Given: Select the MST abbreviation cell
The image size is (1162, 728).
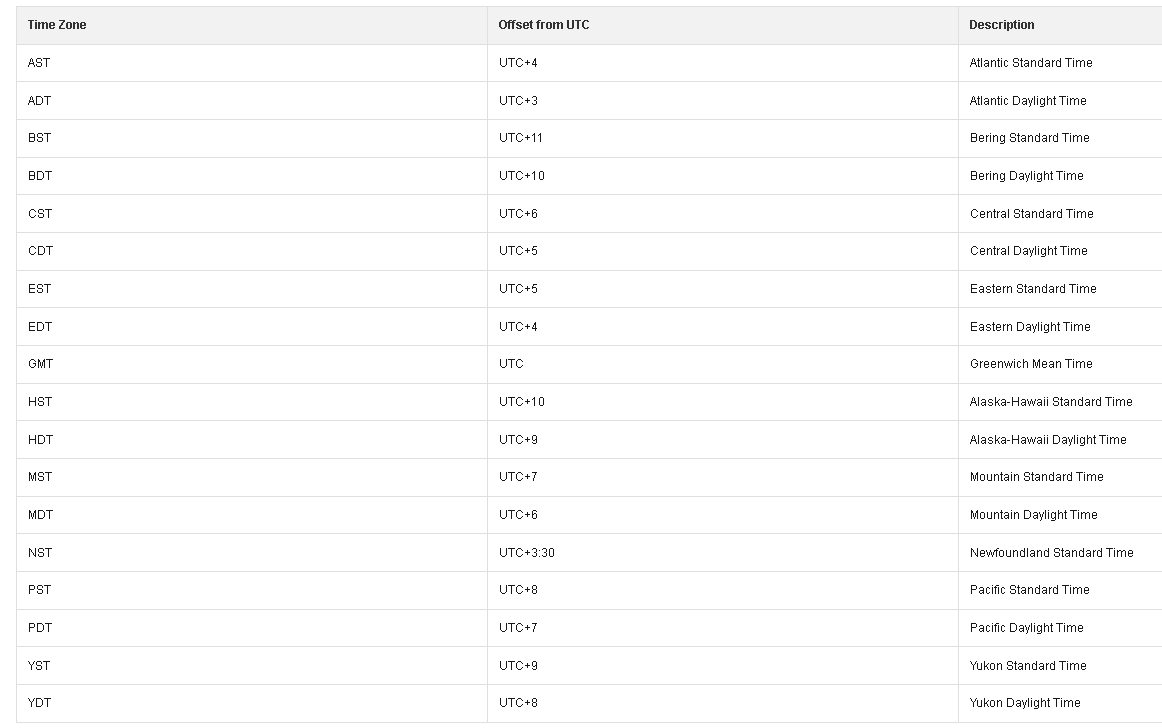Looking at the screenshot, I should (251, 477).
